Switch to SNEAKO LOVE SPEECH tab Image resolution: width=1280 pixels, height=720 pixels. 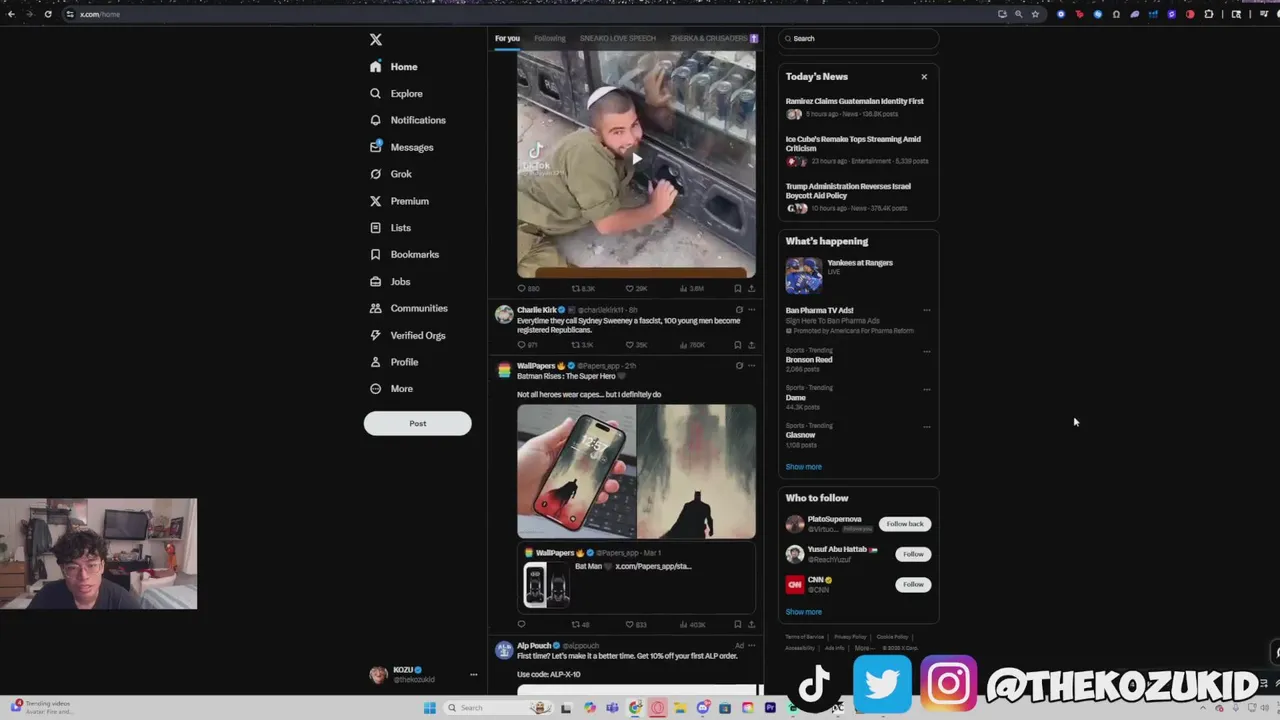[618, 39]
